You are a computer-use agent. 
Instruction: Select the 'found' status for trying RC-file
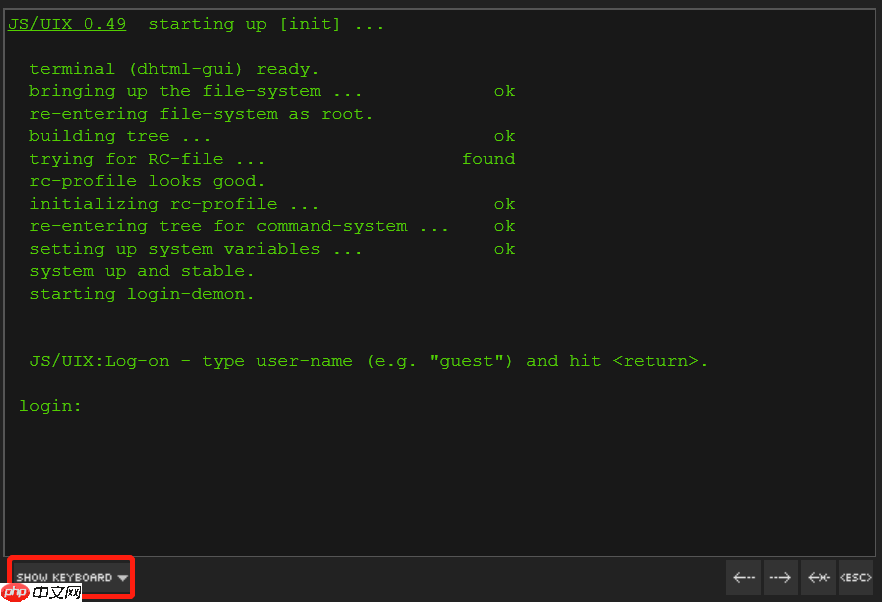coord(489,158)
